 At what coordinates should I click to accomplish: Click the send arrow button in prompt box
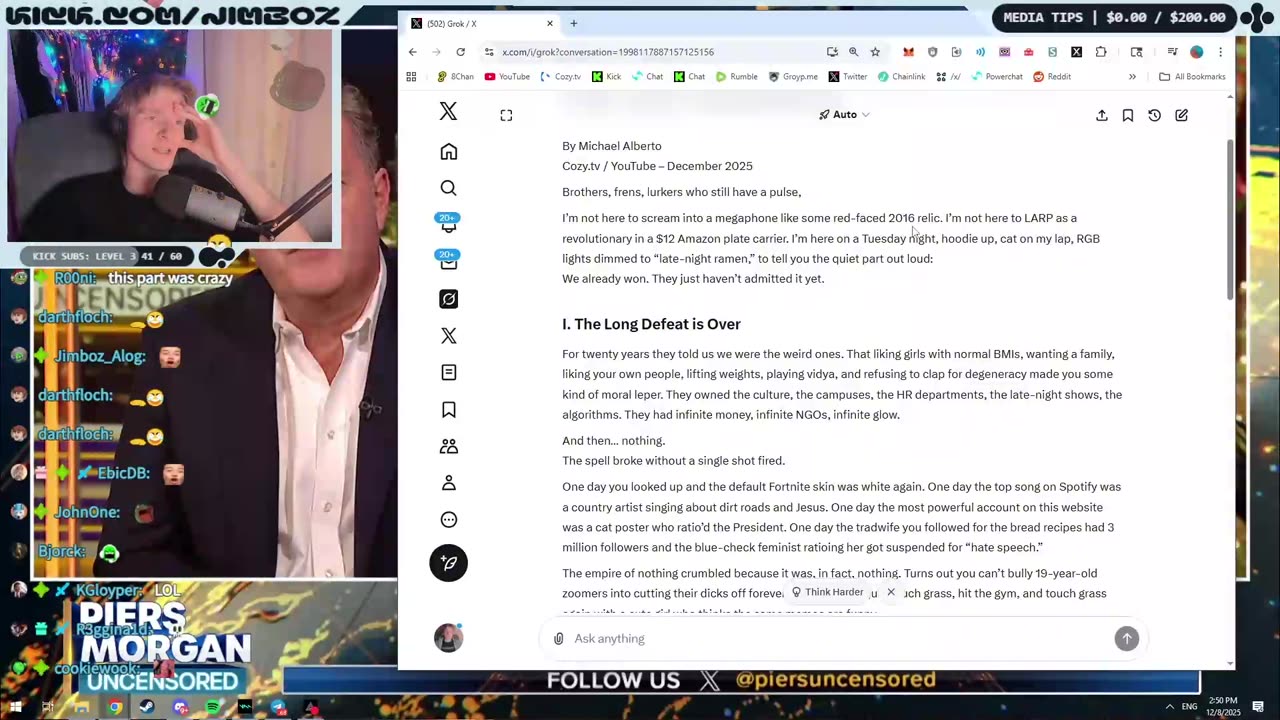(x=1126, y=639)
